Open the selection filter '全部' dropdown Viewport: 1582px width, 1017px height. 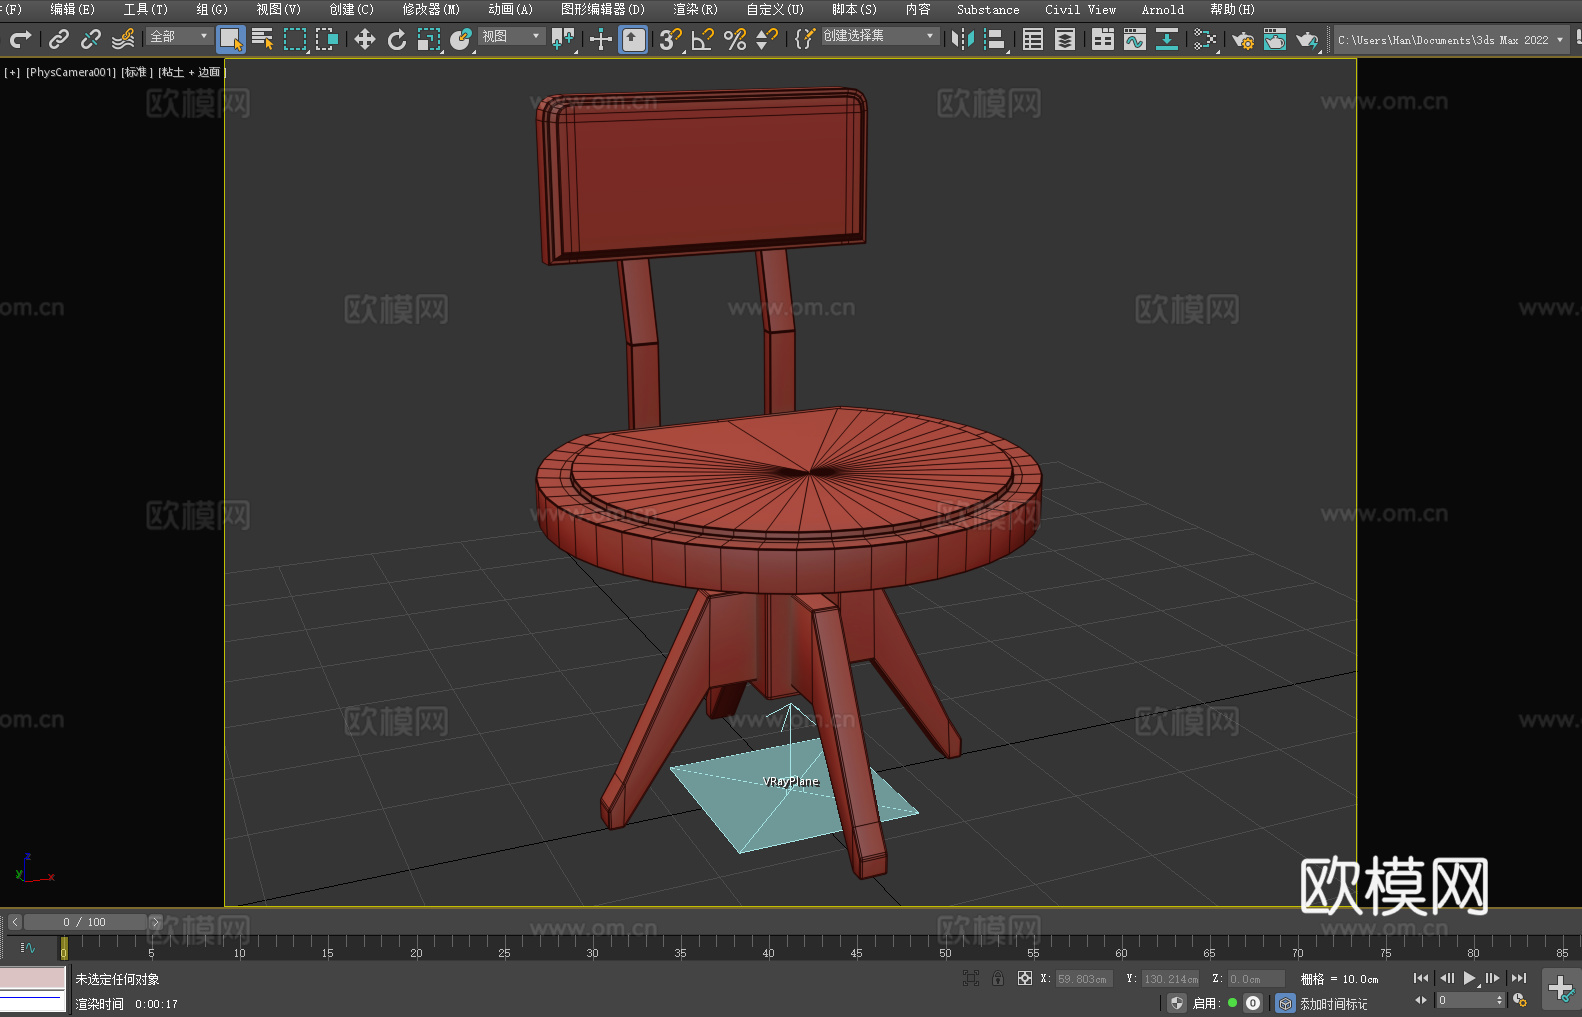(x=179, y=36)
